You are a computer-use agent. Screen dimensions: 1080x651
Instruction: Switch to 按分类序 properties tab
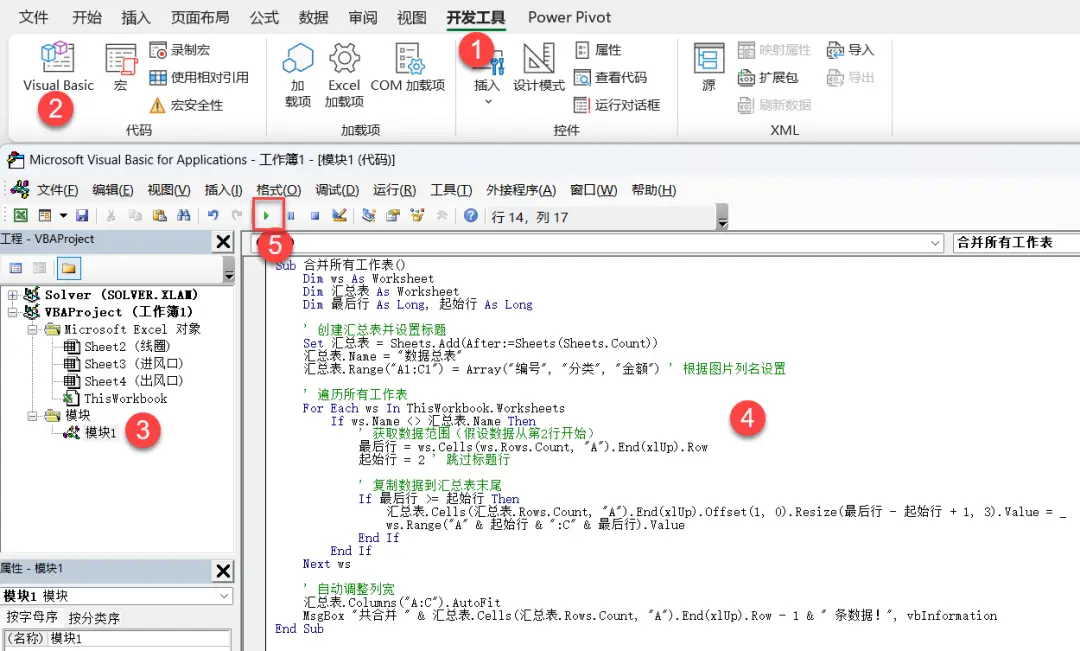pyautogui.click(x=94, y=618)
